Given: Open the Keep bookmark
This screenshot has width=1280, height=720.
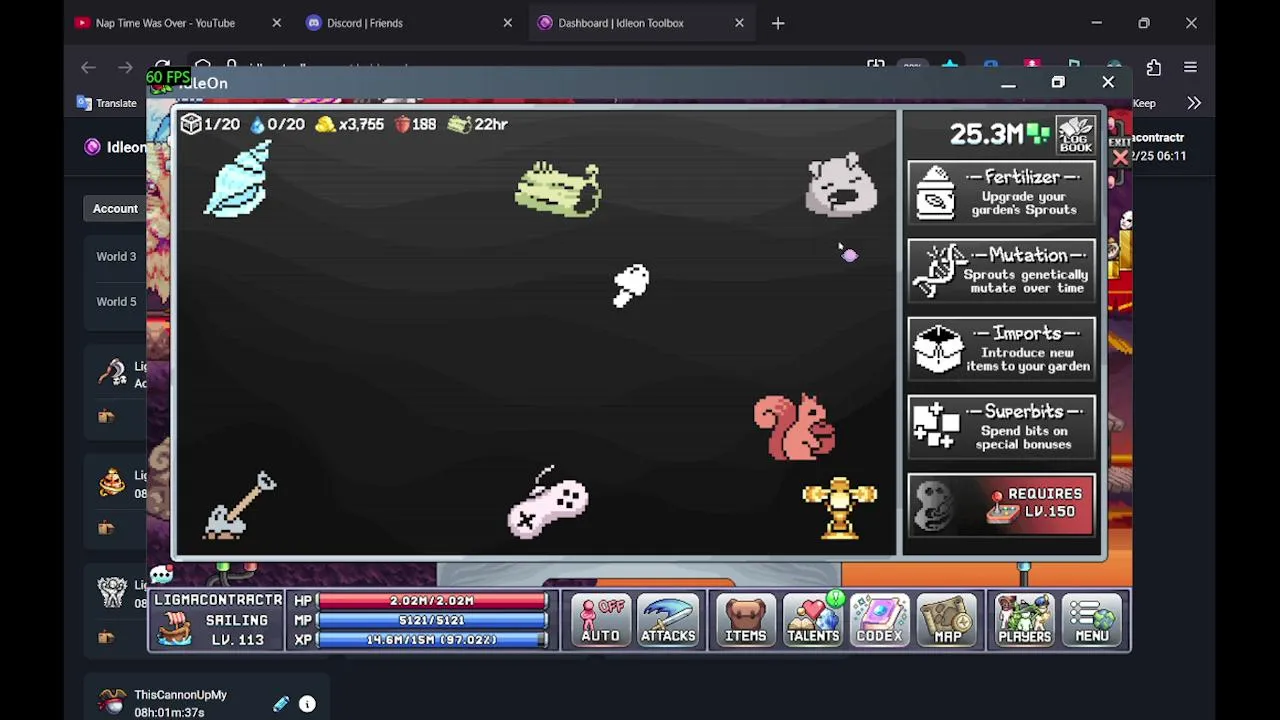Looking at the screenshot, I should (1144, 103).
